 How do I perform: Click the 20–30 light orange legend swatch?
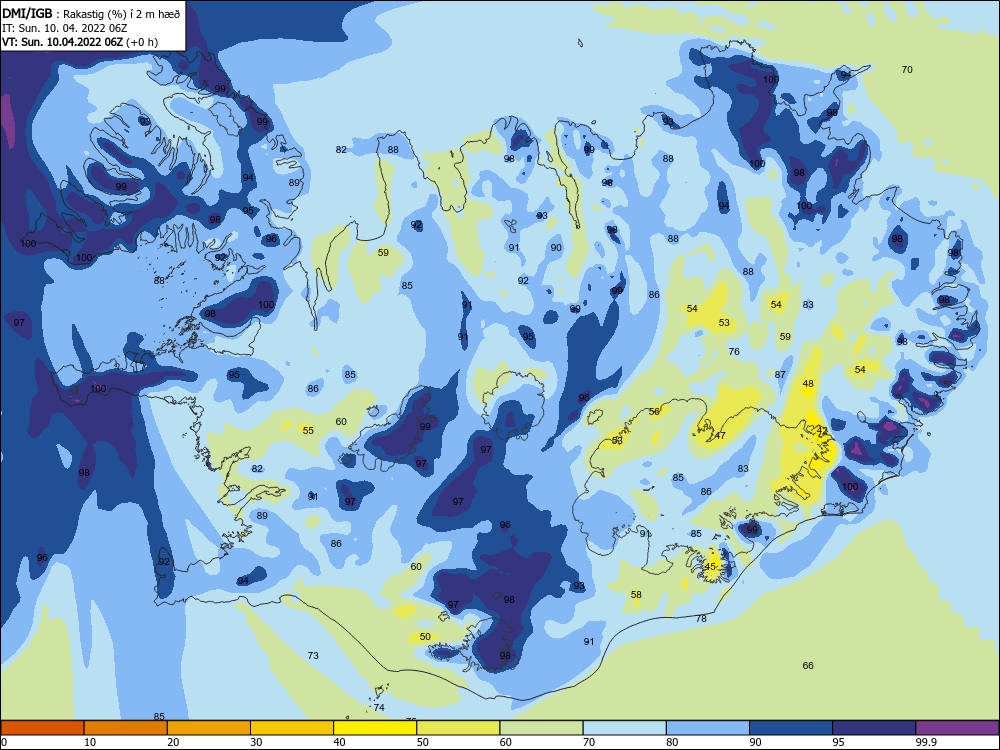[x=209, y=728]
